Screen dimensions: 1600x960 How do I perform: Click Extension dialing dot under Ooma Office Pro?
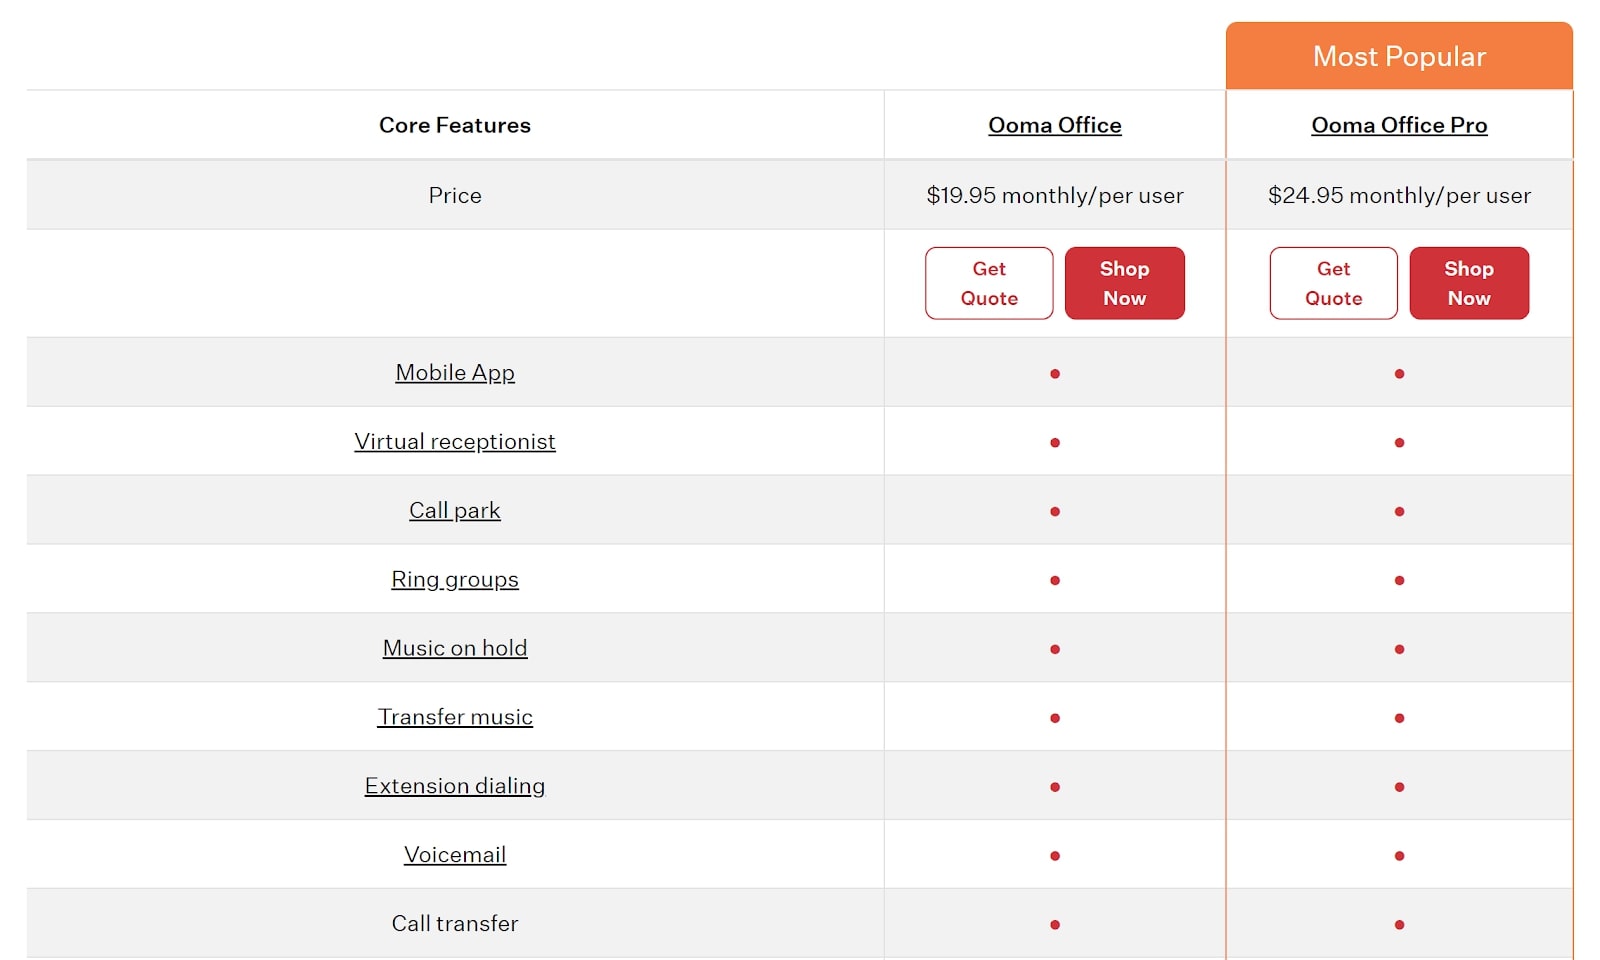pyautogui.click(x=1399, y=787)
